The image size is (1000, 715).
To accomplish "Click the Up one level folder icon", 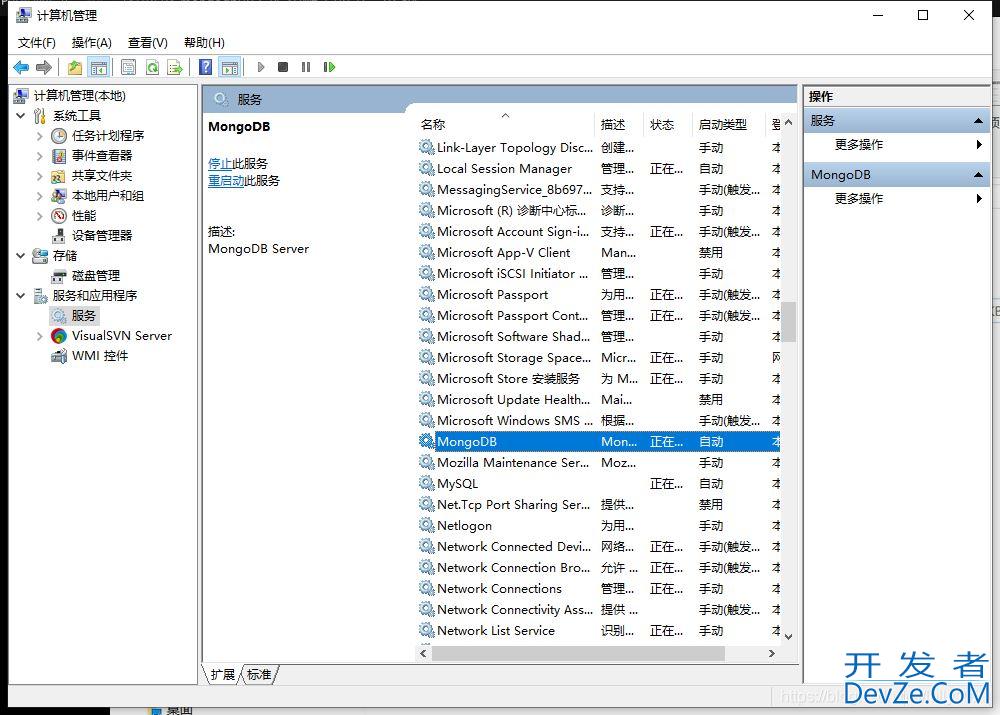I will click(75, 67).
